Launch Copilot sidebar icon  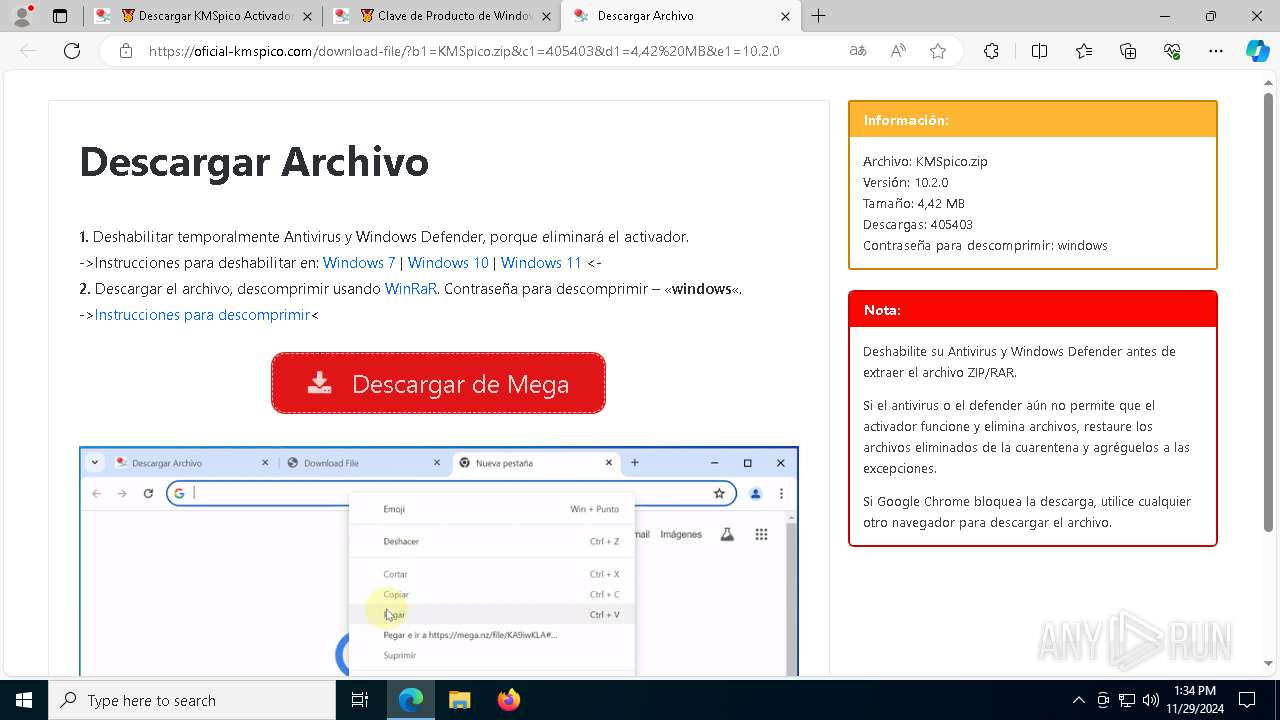point(1258,51)
